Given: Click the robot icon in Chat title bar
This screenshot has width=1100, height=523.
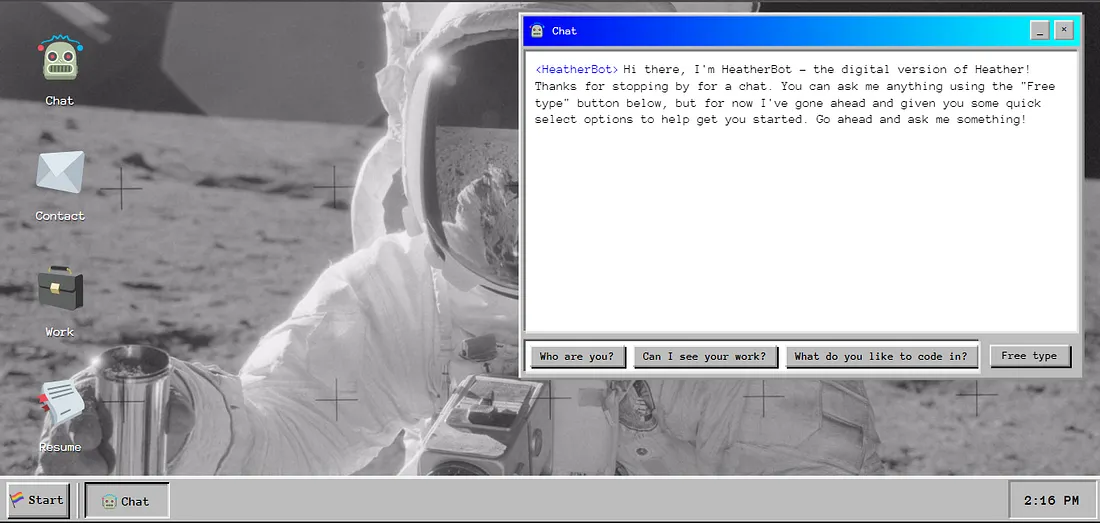Looking at the screenshot, I should click(537, 31).
